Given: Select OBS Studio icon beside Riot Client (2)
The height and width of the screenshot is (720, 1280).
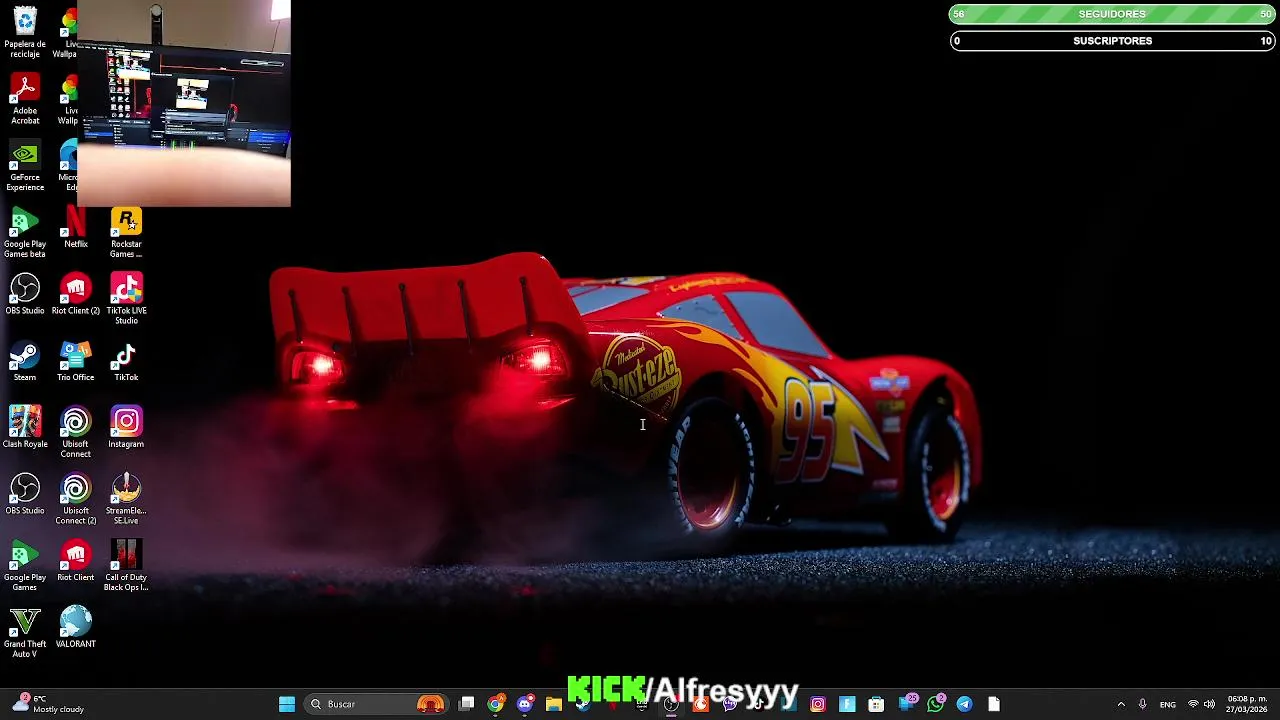Looking at the screenshot, I should coord(25,294).
